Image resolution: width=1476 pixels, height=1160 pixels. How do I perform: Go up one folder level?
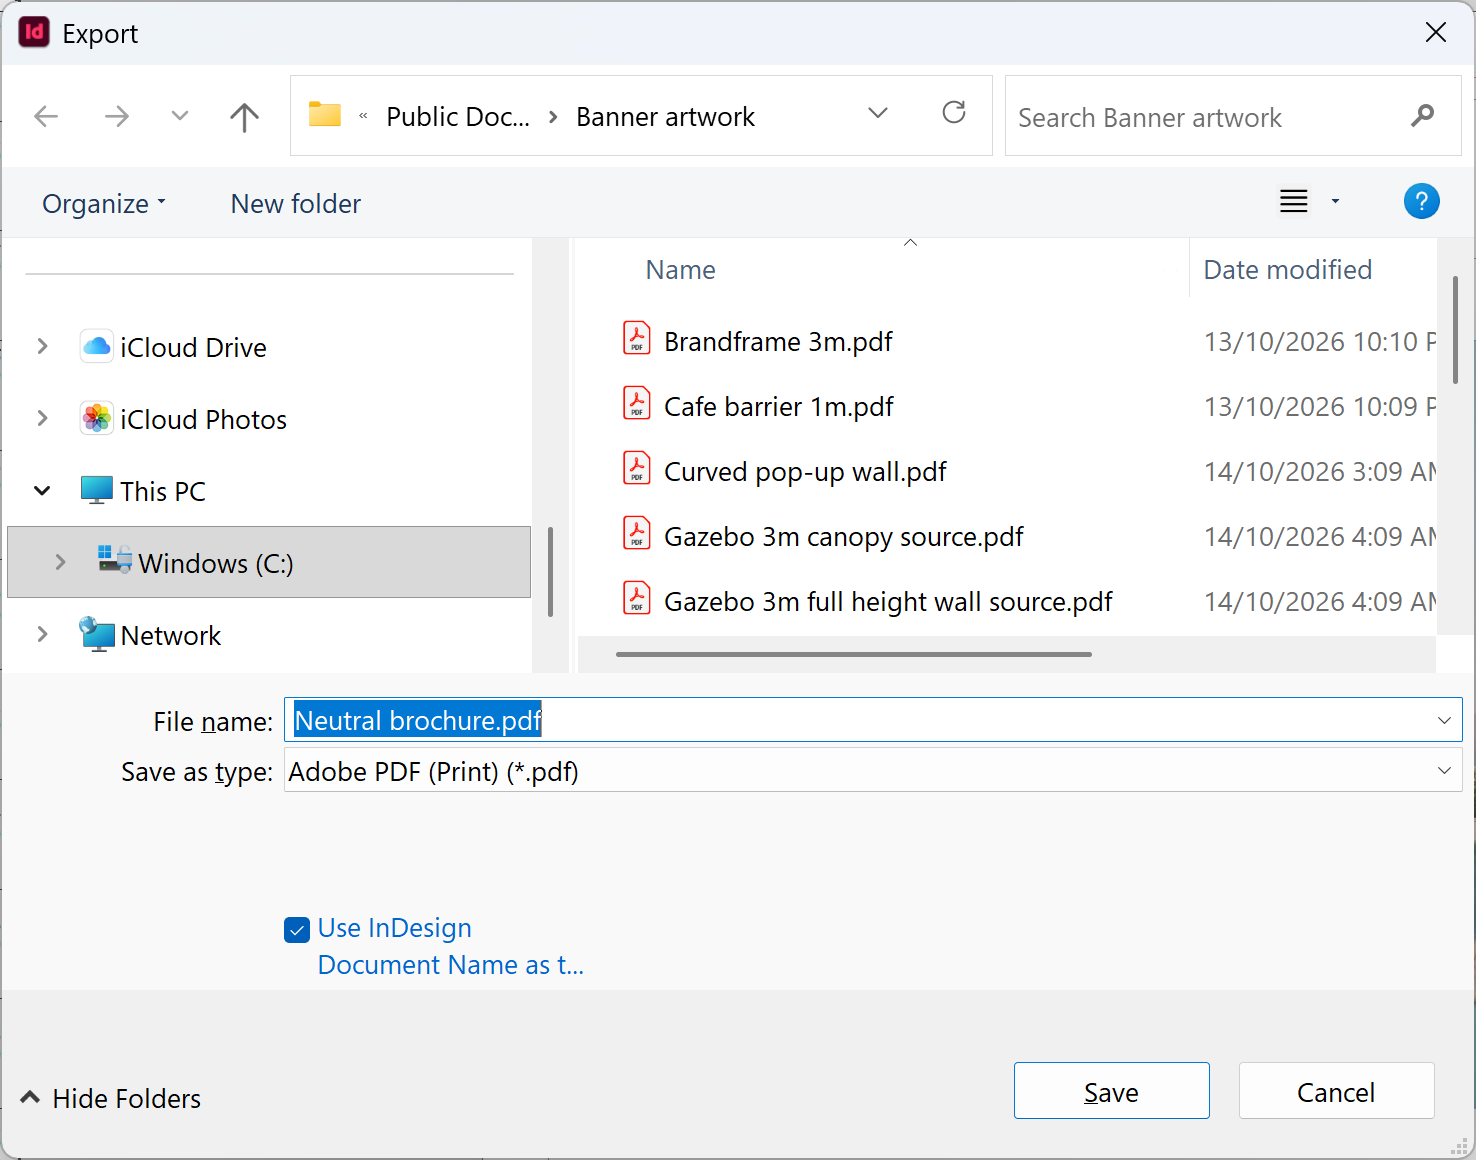pyautogui.click(x=244, y=117)
